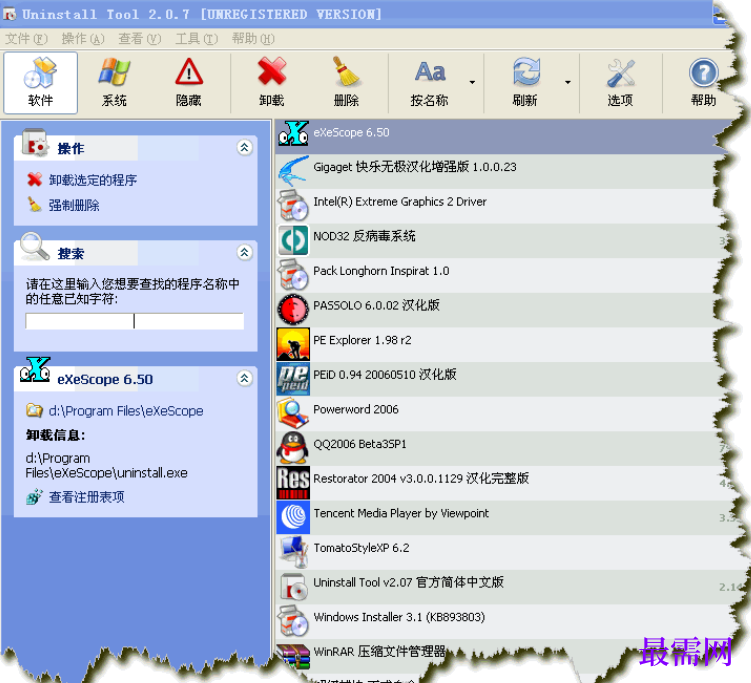Select QQ2006 penguin icon
The image size is (751, 683).
[293, 448]
